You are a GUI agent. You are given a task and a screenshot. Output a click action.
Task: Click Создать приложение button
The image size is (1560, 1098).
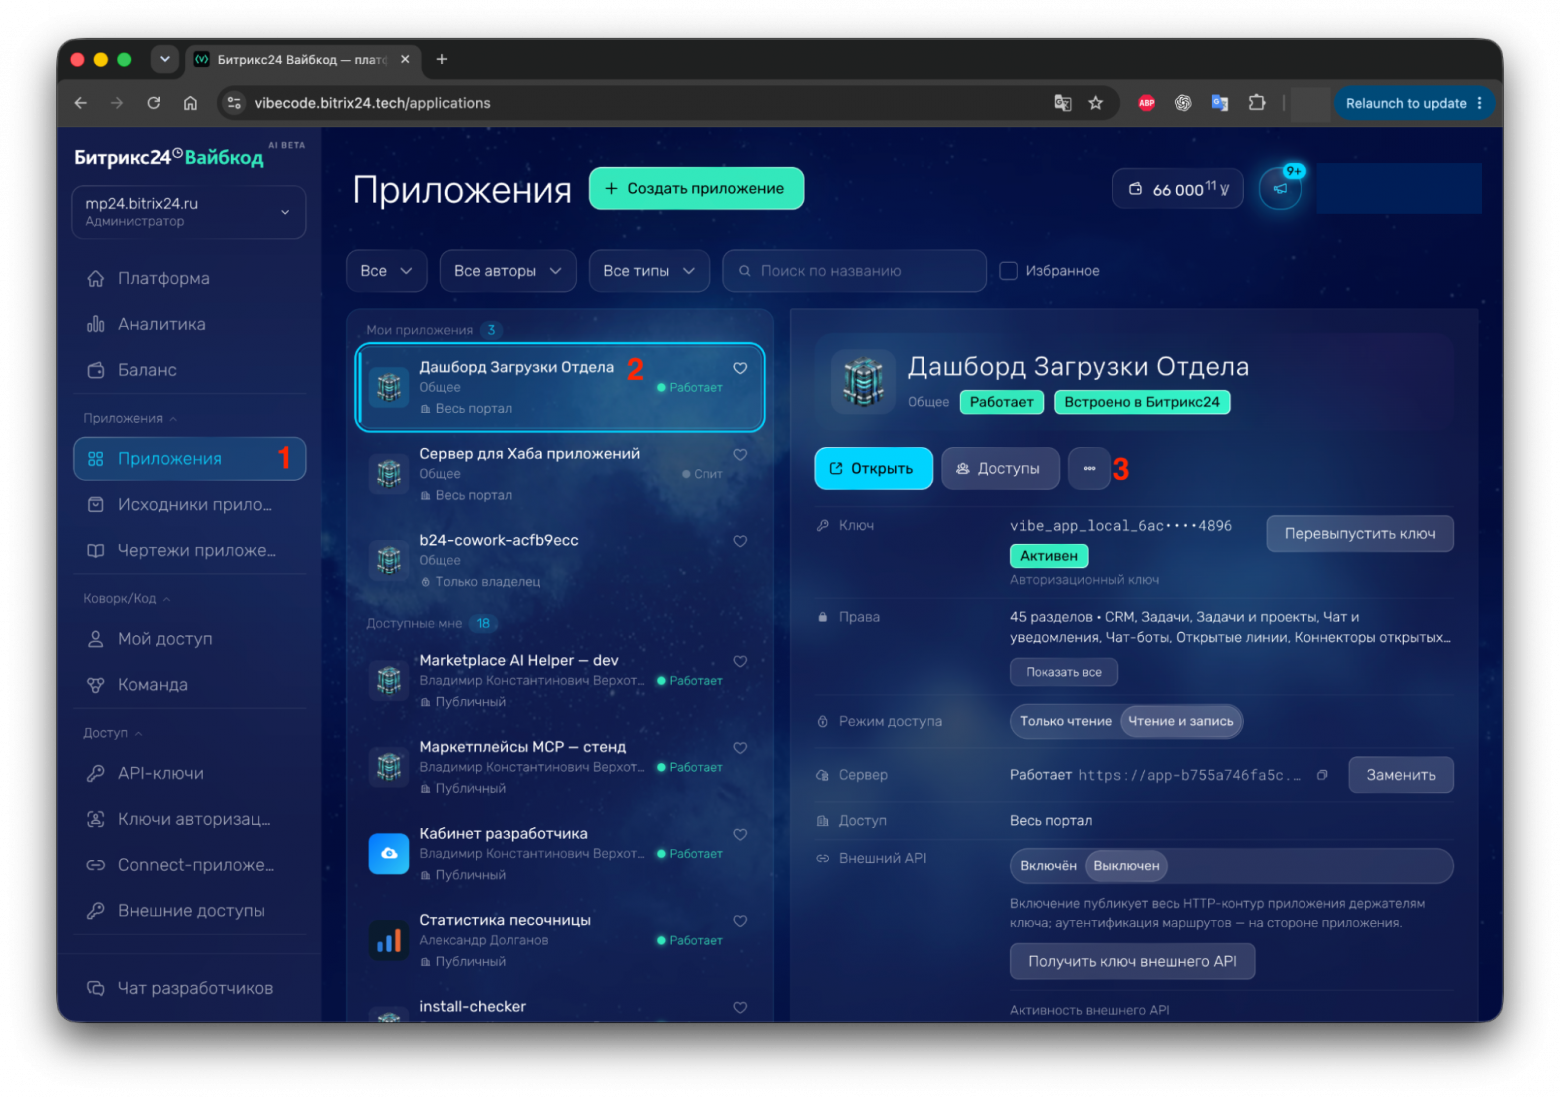[696, 188]
